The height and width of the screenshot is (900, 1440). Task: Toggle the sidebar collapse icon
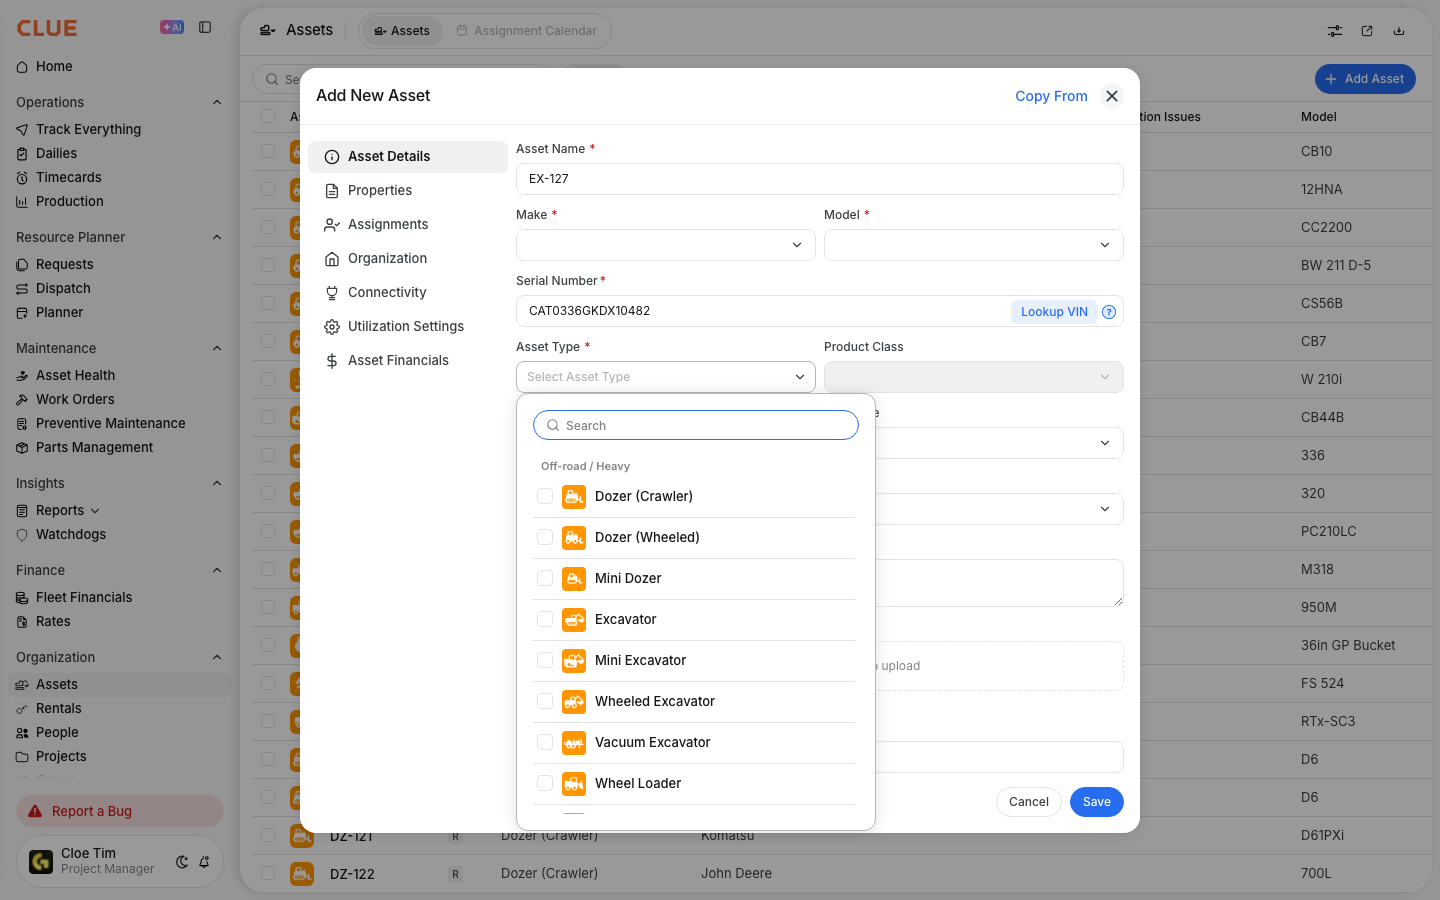(x=205, y=28)
